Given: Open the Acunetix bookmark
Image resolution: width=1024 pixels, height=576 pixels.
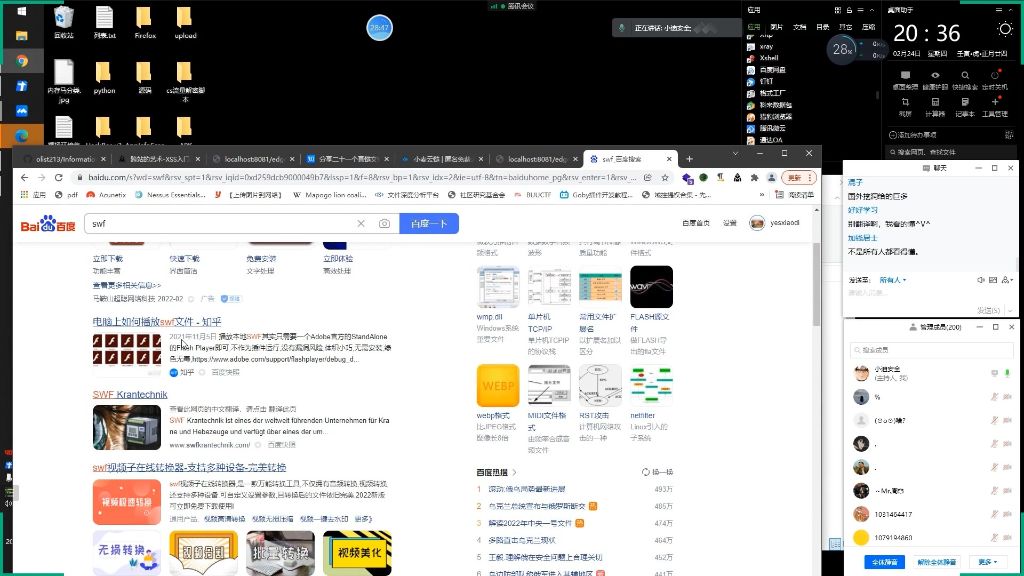Looking at the screenshot, I should pyautogui.click(x=106, y=195).
